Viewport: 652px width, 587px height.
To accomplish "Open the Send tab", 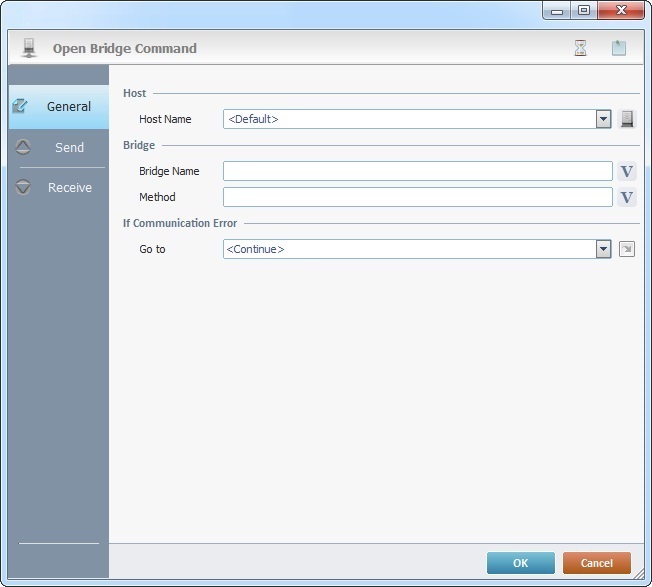I will pos(59,147).
